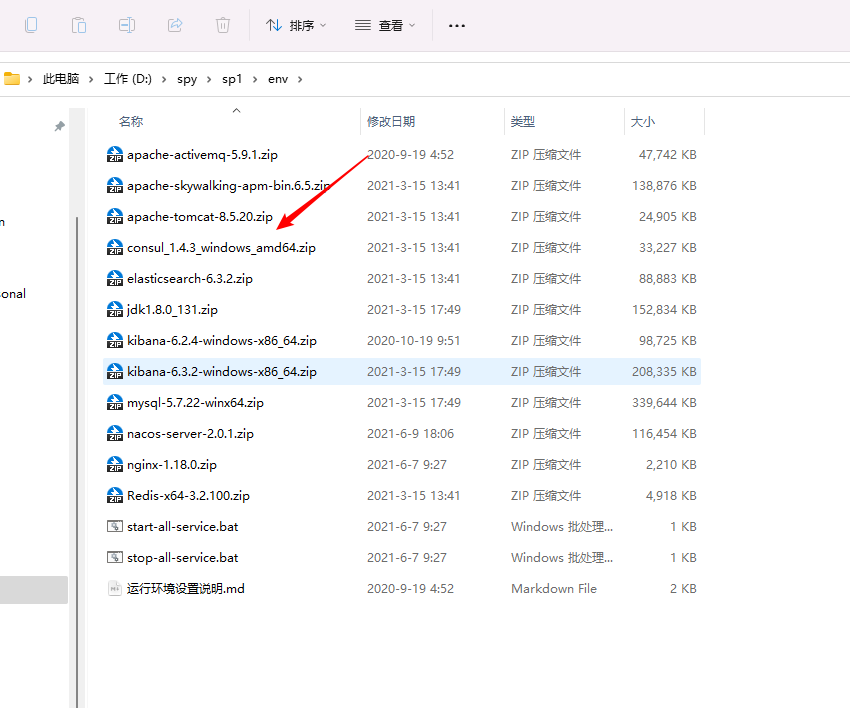The height and width of the screenshot is (708, 850).
Task: Select kibana-6.3.2-windows-x86_64.zip file icon
Action: point(115,371)
